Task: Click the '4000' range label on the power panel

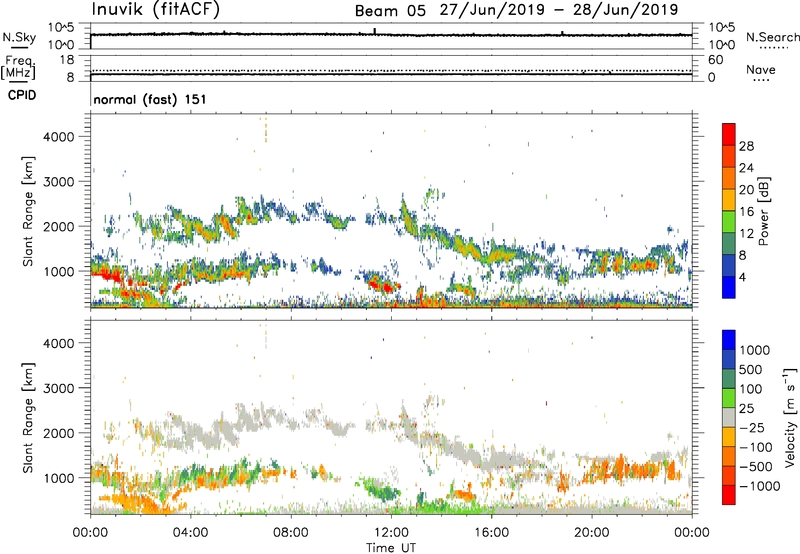Action: (59, 137)
